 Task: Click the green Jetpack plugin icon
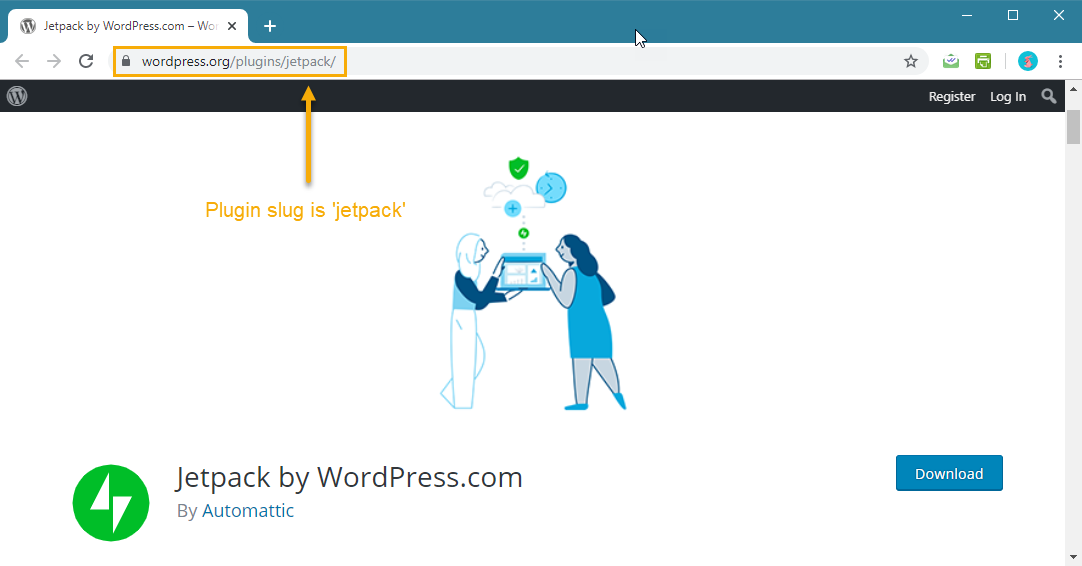tap(111, 502)
